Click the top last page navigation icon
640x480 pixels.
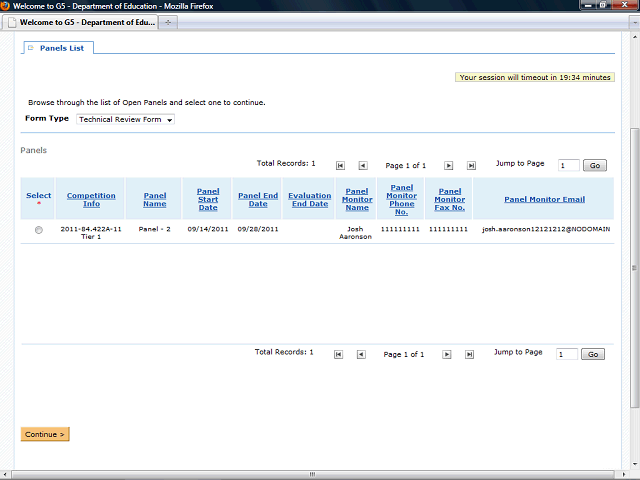tap(471, 166)
